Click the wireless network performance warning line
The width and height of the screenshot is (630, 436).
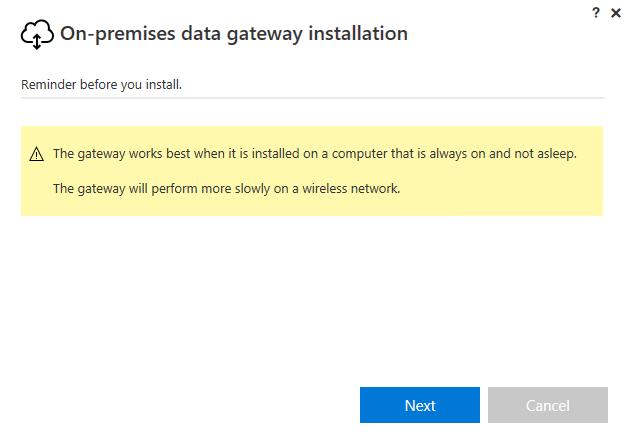click(227, 189)
